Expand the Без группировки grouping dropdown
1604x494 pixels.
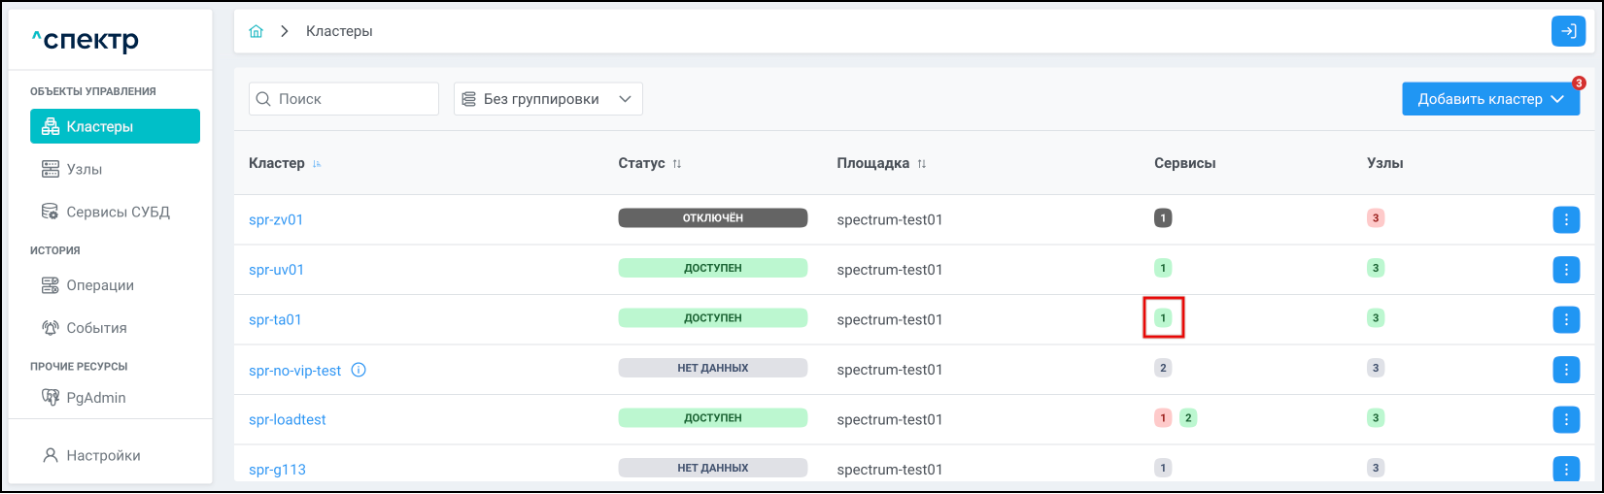548,99
